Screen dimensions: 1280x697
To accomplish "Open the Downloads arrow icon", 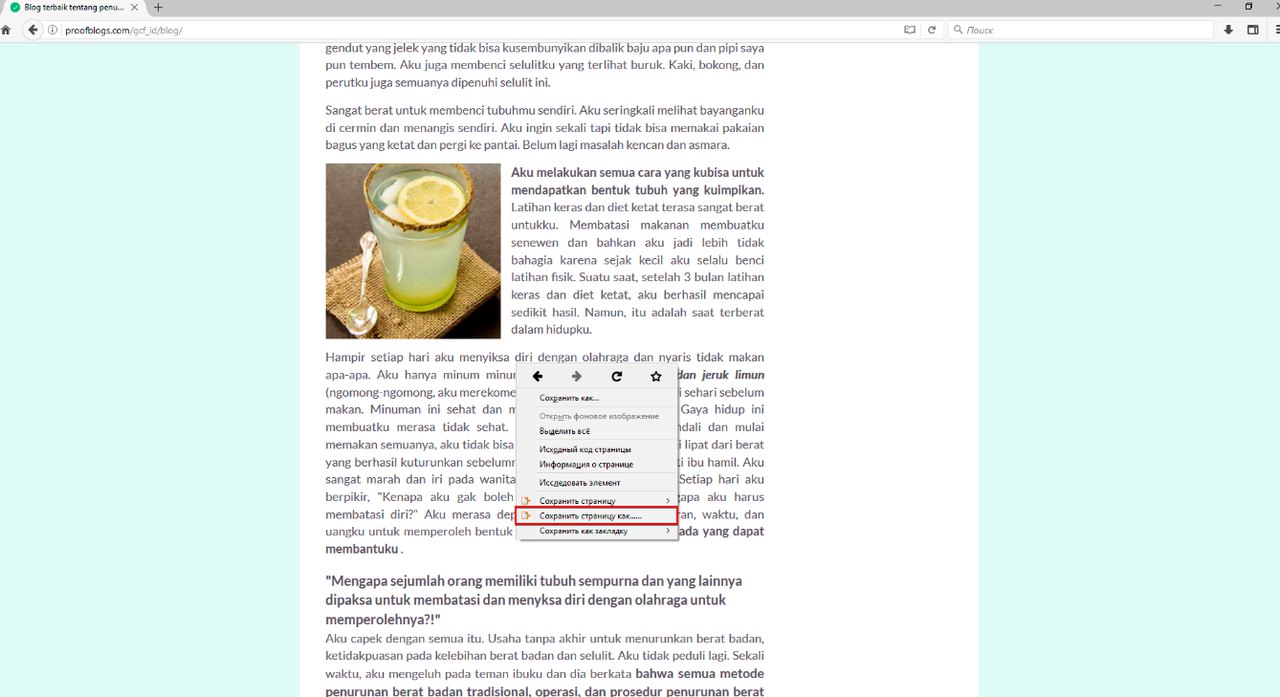I will pyautogui.click(x=1228, y=30).
